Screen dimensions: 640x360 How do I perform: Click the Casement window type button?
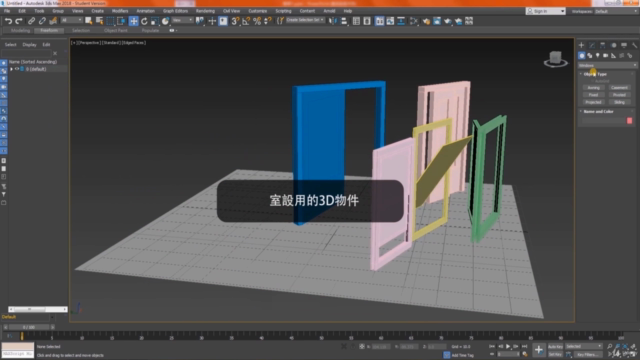619,88
